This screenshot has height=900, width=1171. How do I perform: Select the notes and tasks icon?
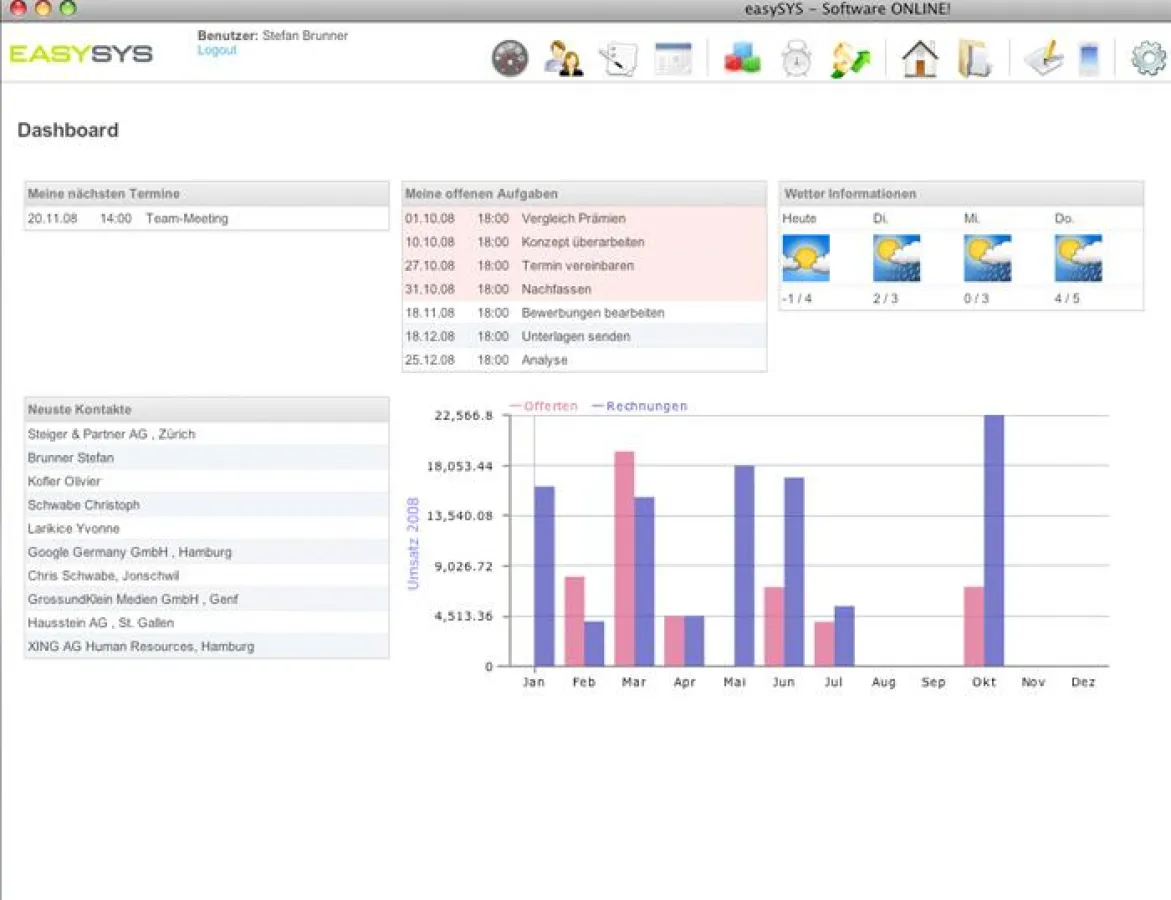pos(618,58)
